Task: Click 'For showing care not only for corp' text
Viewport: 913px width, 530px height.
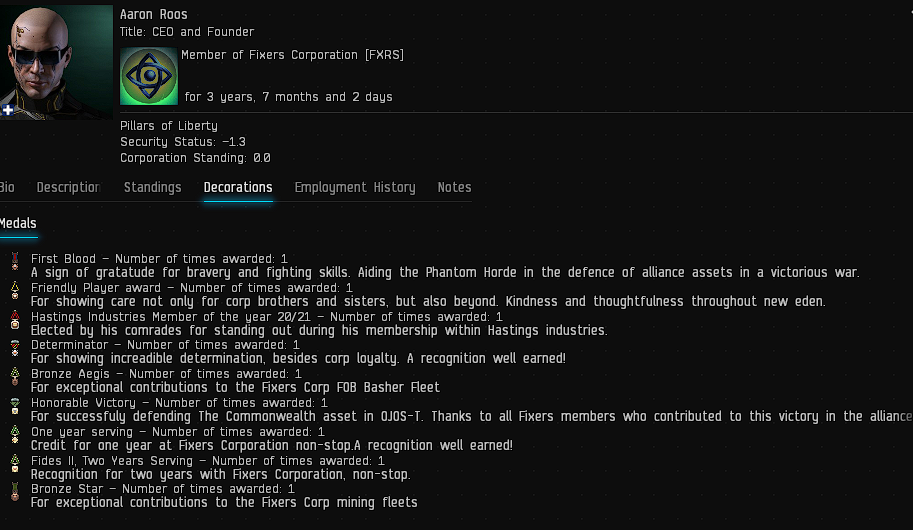Action: coord(428,302)
